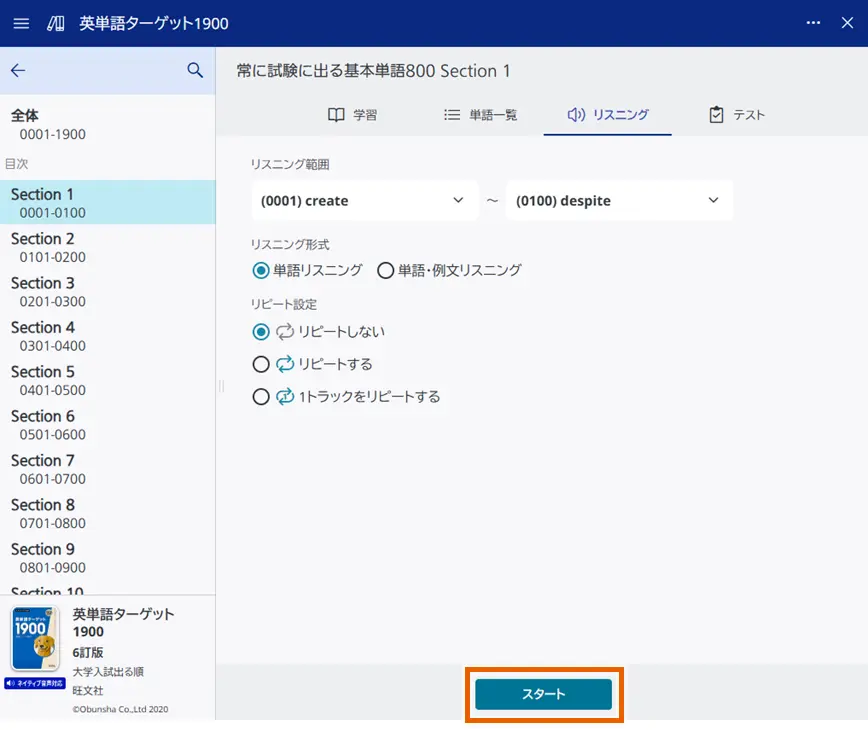
Task: Open the (0100) despite range dropdown
Action: (x=619, y=200)
